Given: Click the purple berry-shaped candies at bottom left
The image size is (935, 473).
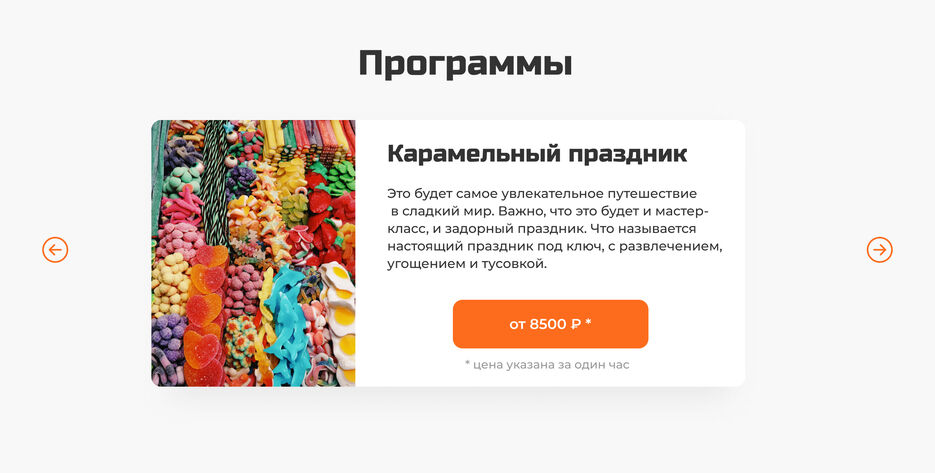Looking at the screenshot, I should pos(168,337).
